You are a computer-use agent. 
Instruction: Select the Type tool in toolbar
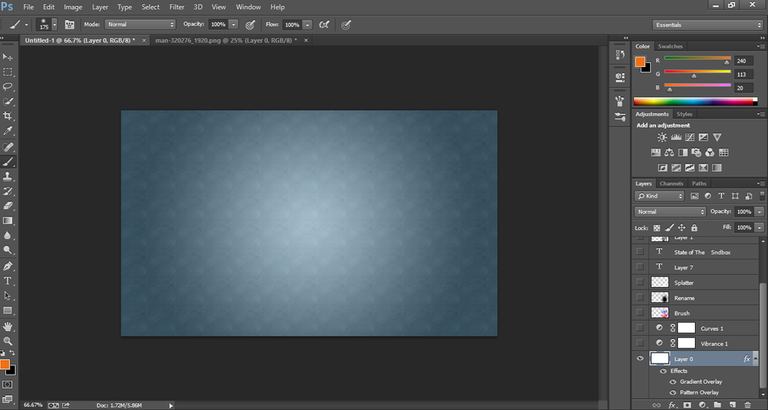pyautogui.click(x=8, y=281)
